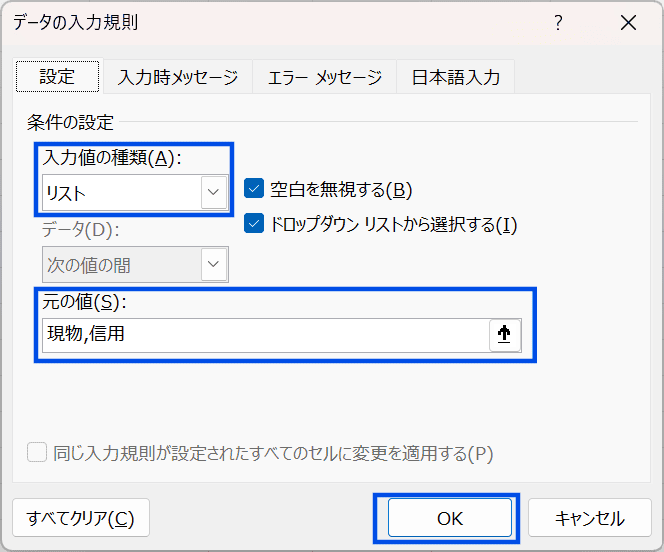Toggle the 空白を無視する checkbox
The height and width of the screenshot is (552, 664).
(x=254, y=189)
